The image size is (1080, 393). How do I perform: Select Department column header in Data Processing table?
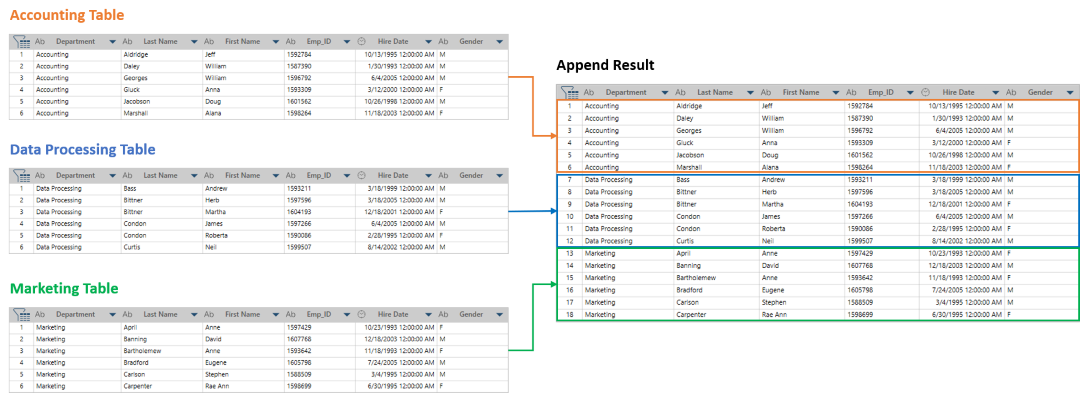click(76, 176)
